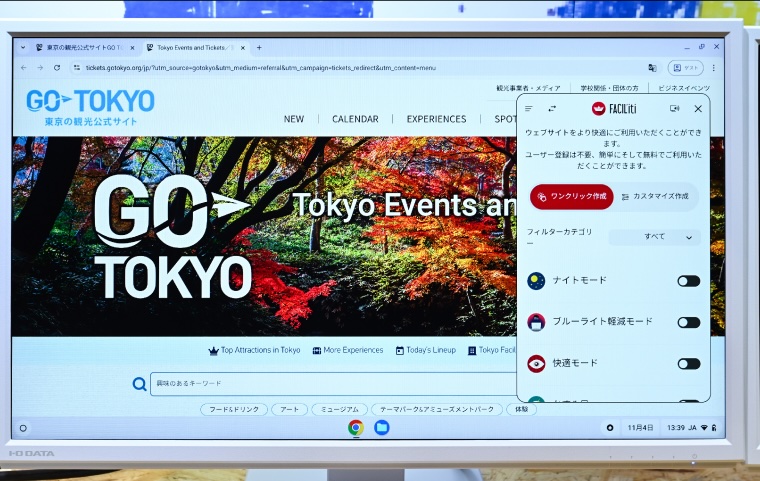760x481 pixels.
Task: Open the EXPERIENCES menu item
Action: click(x=436, y=119)
